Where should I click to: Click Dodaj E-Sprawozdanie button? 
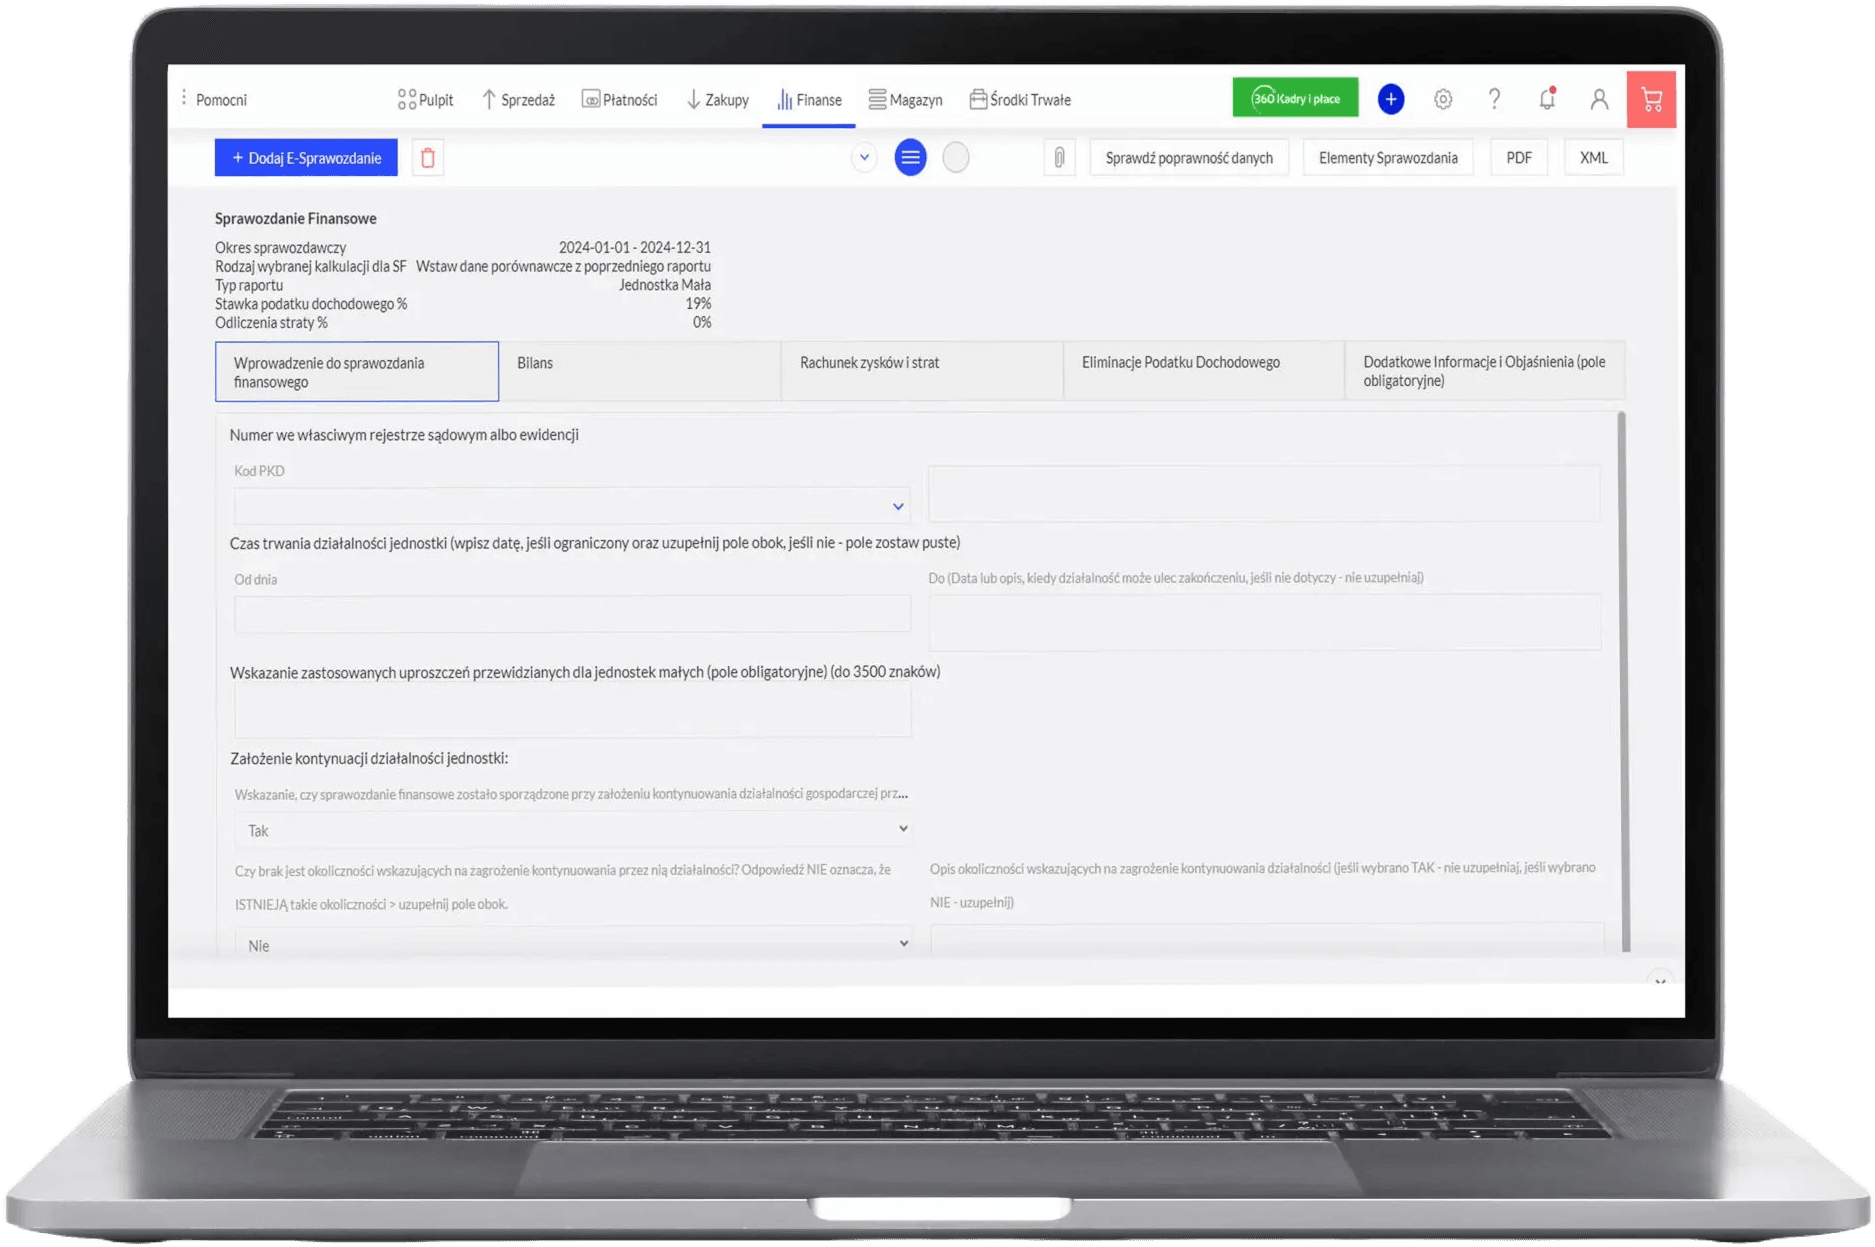click(306, 158)
